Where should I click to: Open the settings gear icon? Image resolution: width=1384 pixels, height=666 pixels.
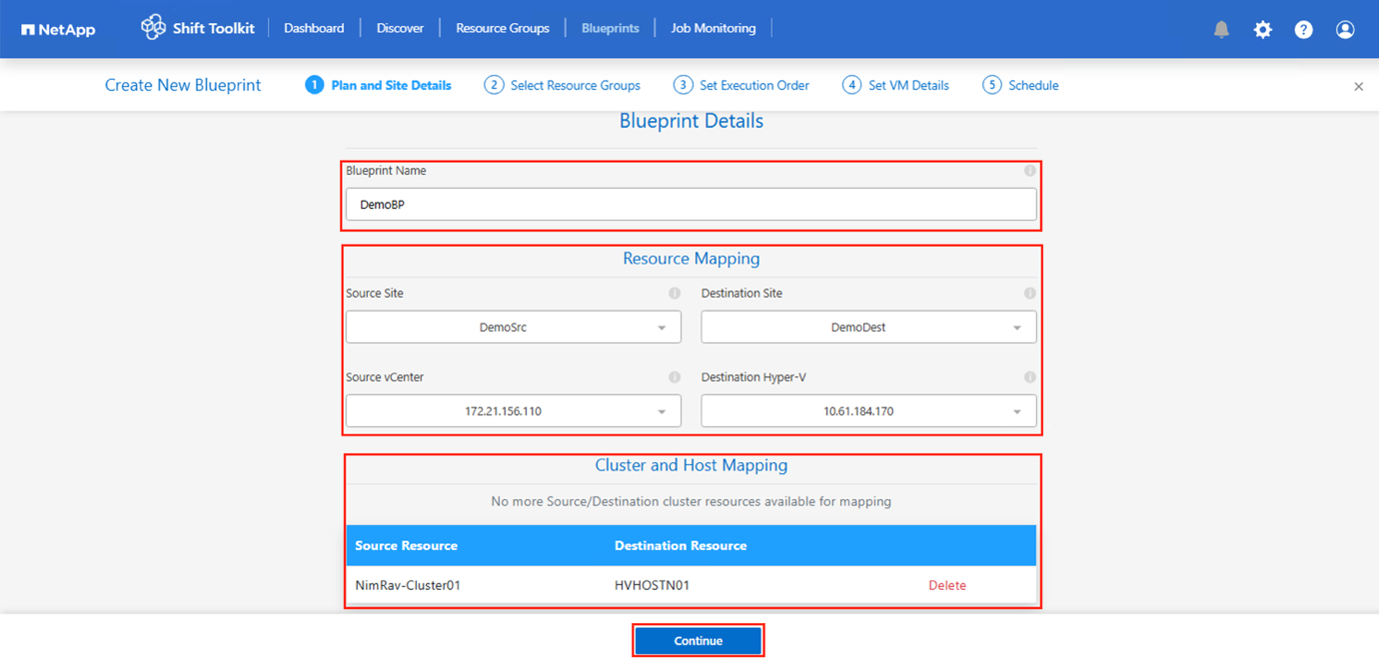tap(1262, 29)
